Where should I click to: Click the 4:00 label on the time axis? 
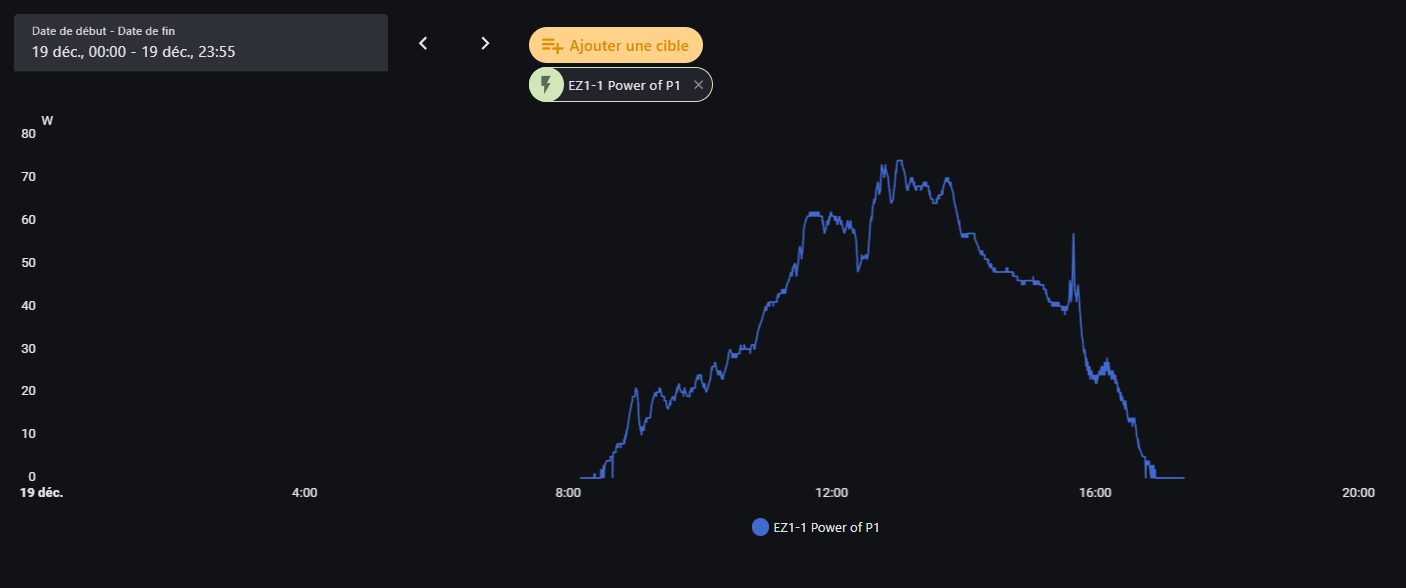coord(304,492)
